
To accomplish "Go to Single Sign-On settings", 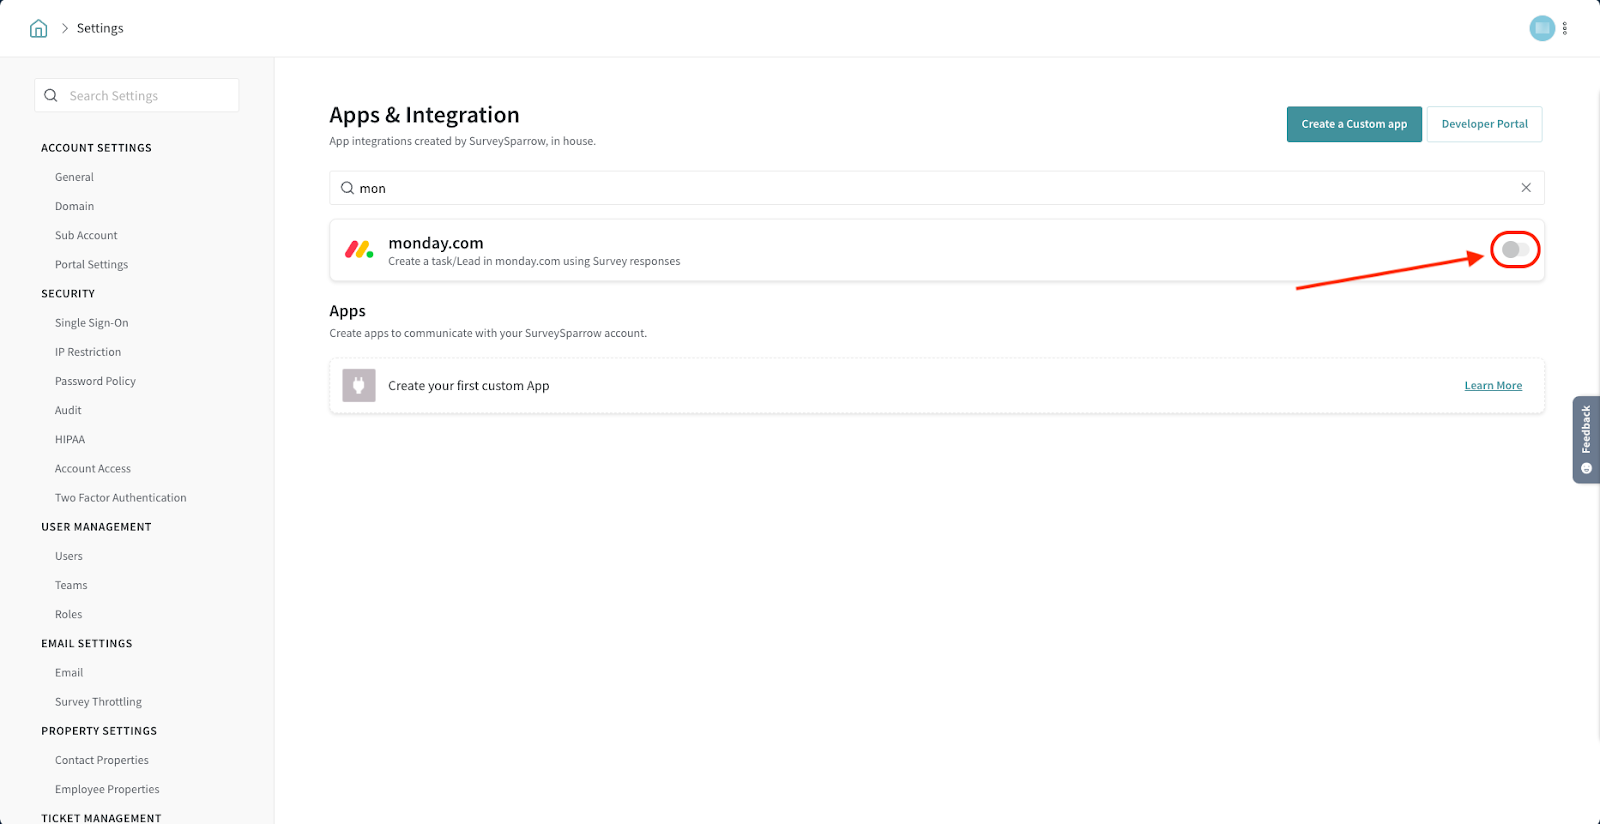I will pyautogui.click(x=91, y=323).
